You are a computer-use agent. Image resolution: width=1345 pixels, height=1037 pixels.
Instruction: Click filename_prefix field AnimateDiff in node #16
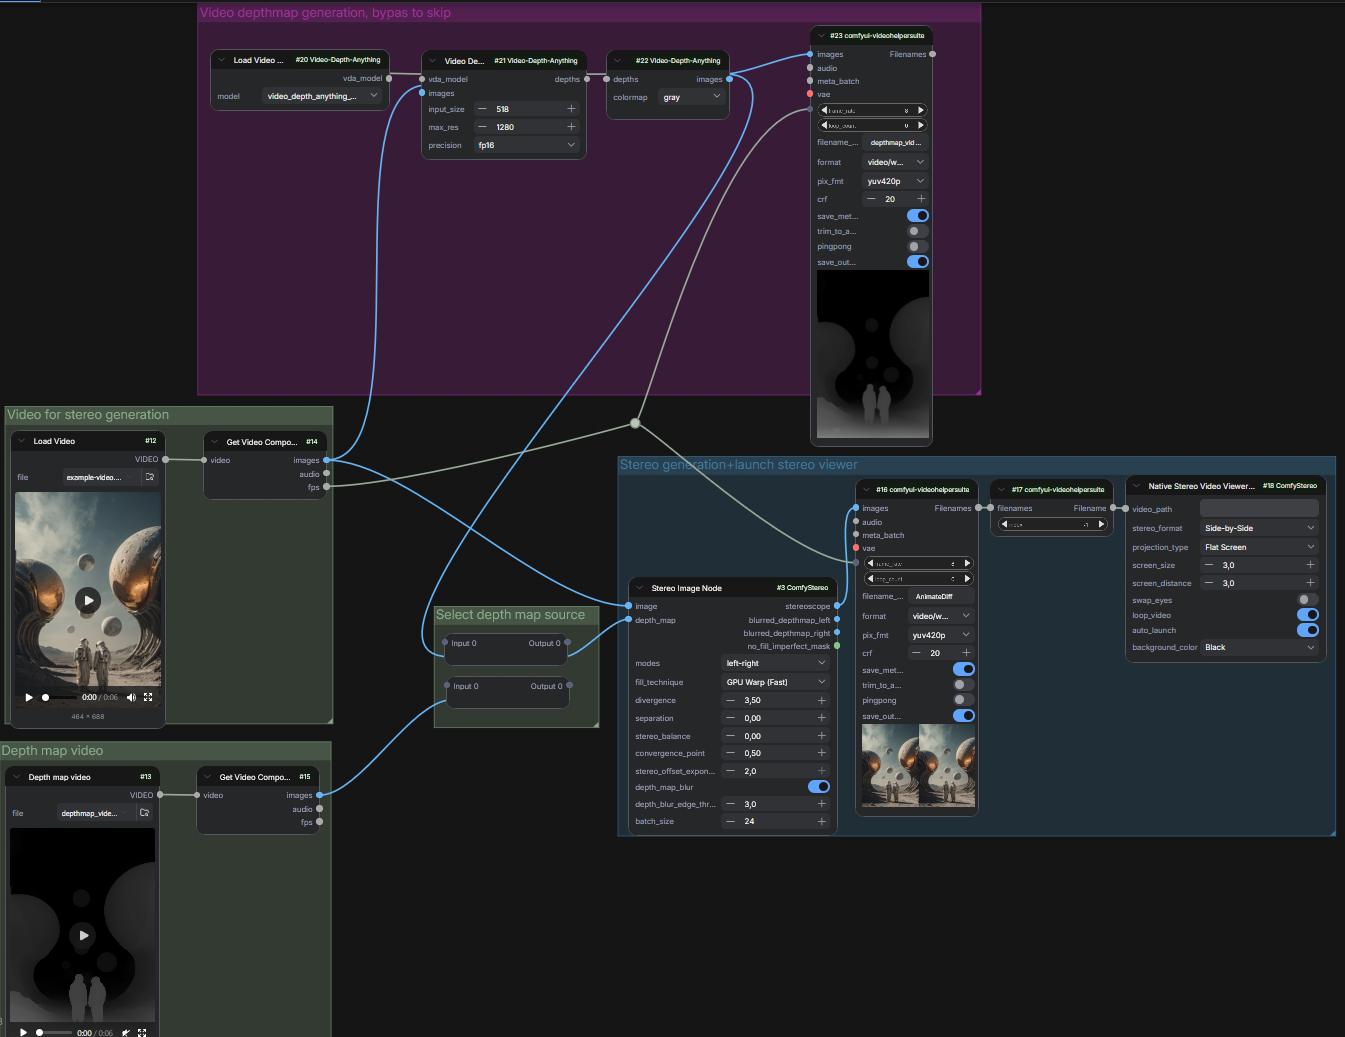[941, 597]
